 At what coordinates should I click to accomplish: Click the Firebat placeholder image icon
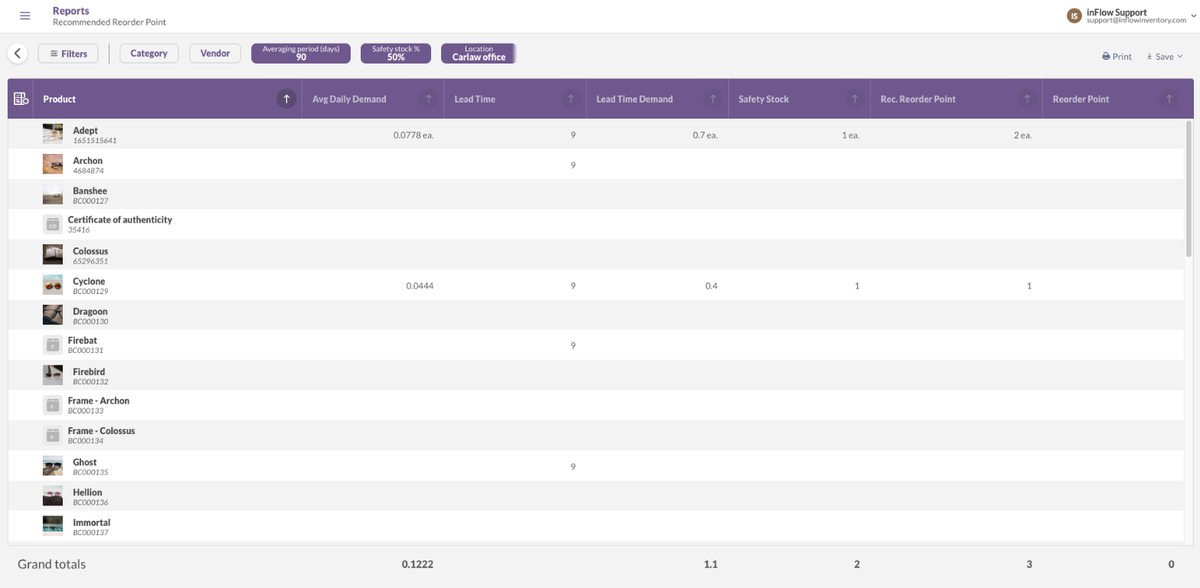(52, 345)
